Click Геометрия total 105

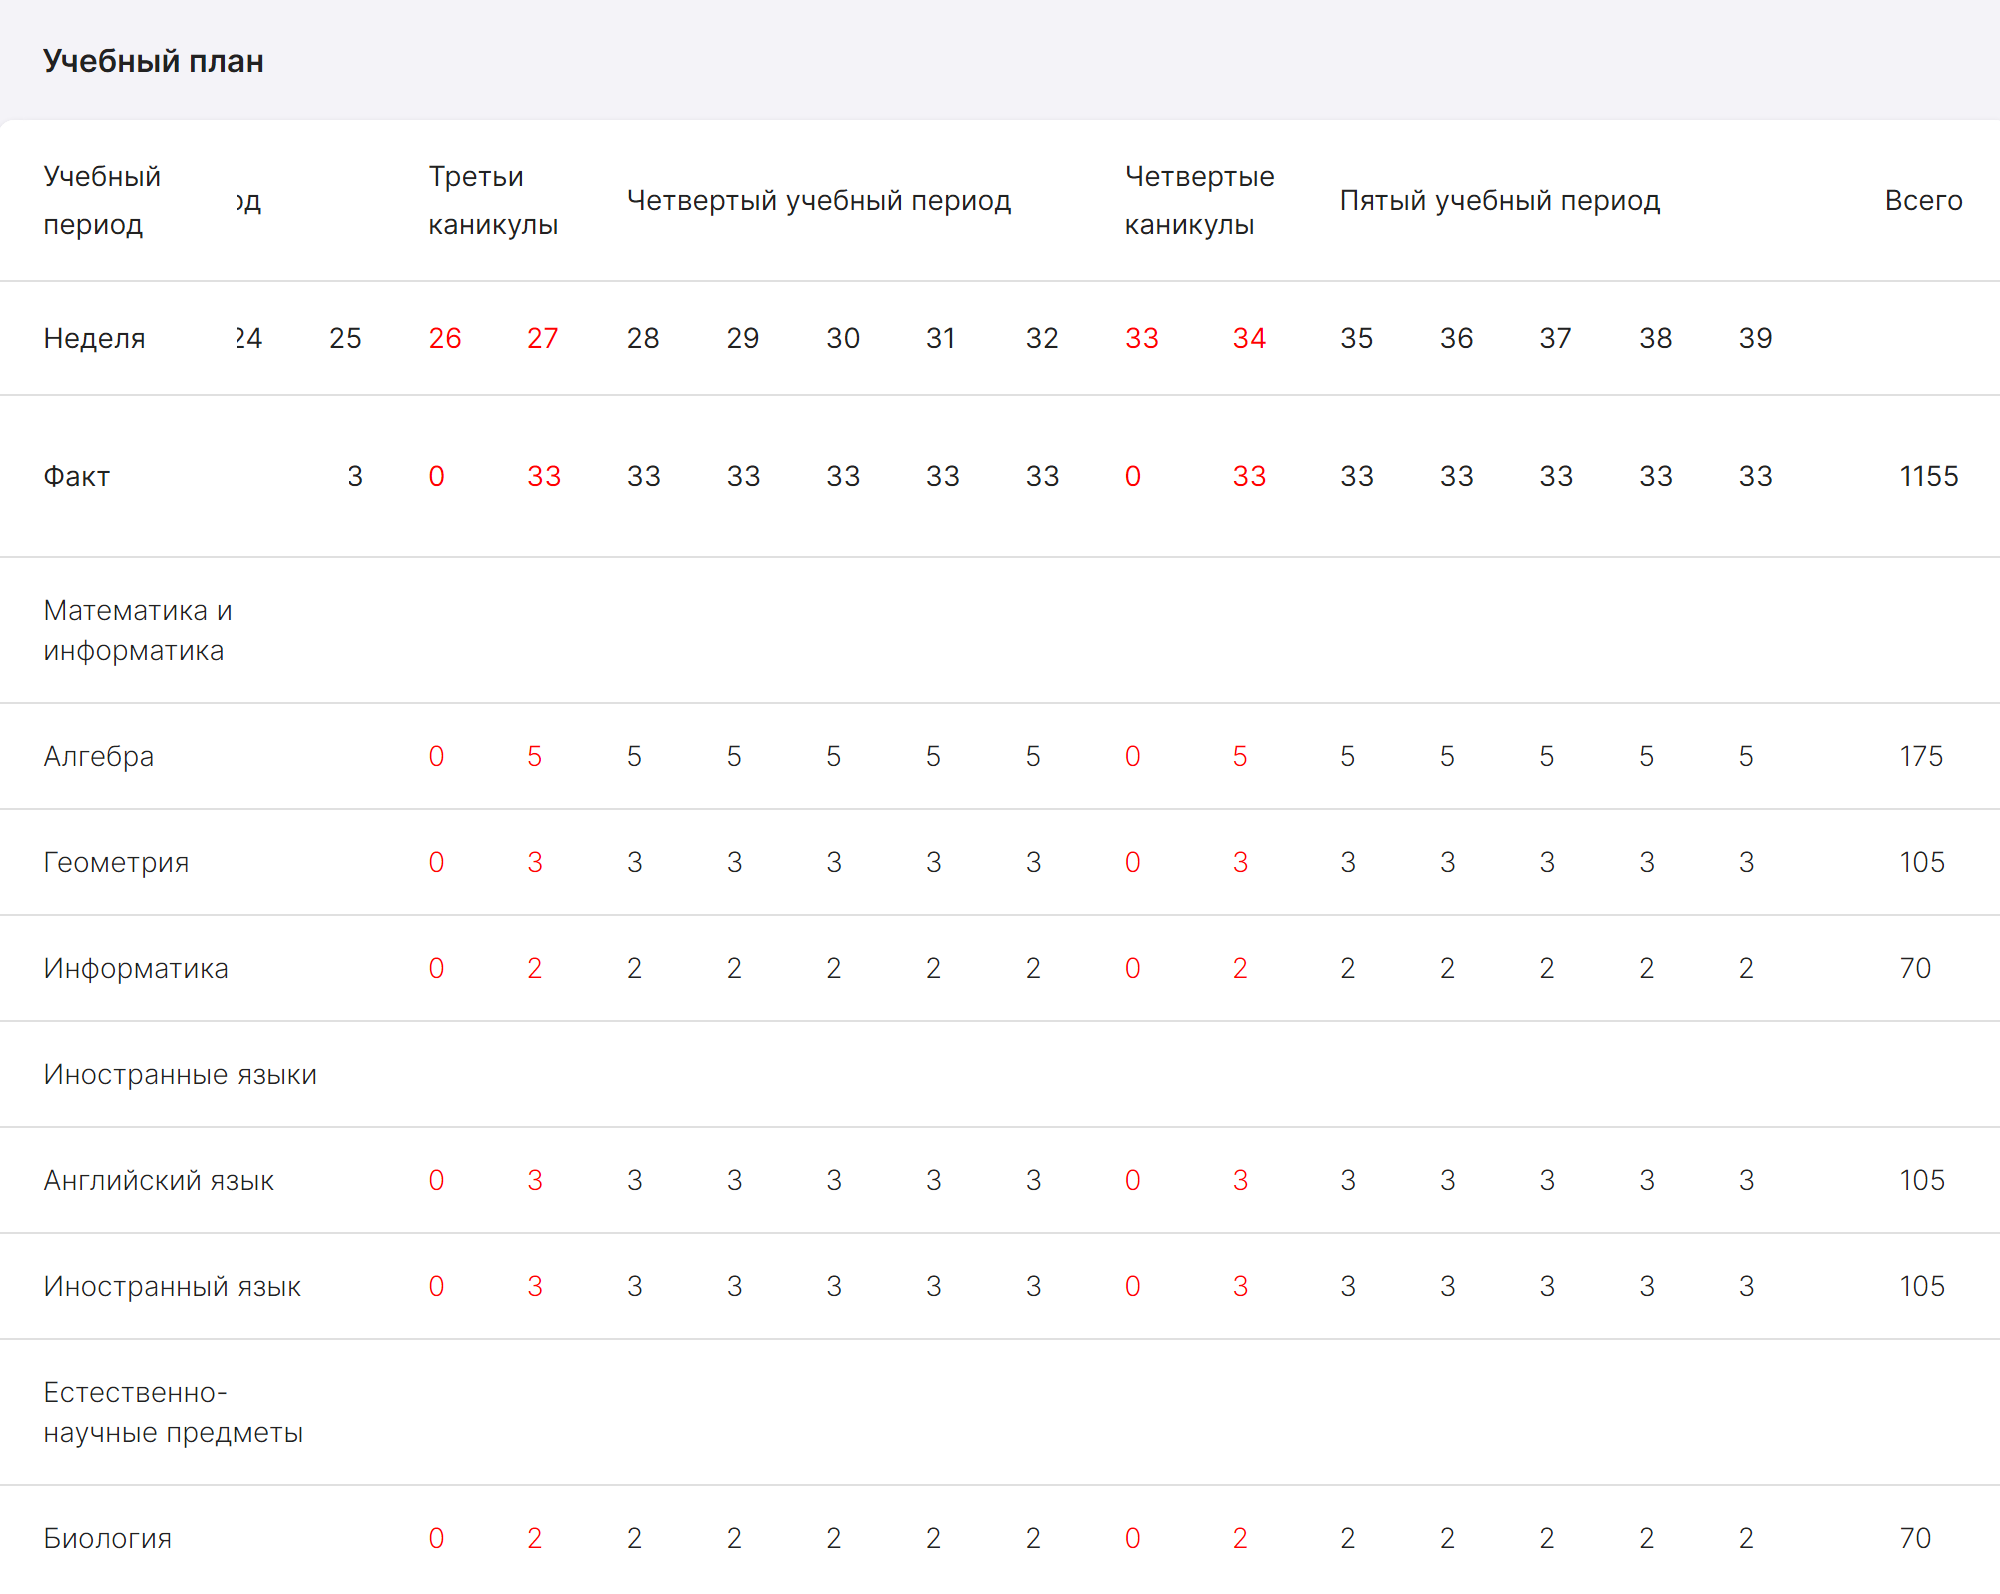(x=1922, y=862)
